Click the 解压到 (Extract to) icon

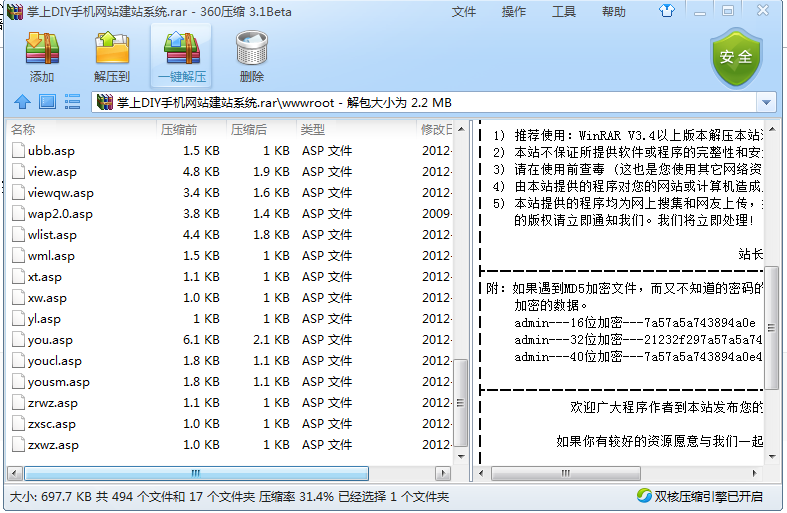(x=112, y=48)
